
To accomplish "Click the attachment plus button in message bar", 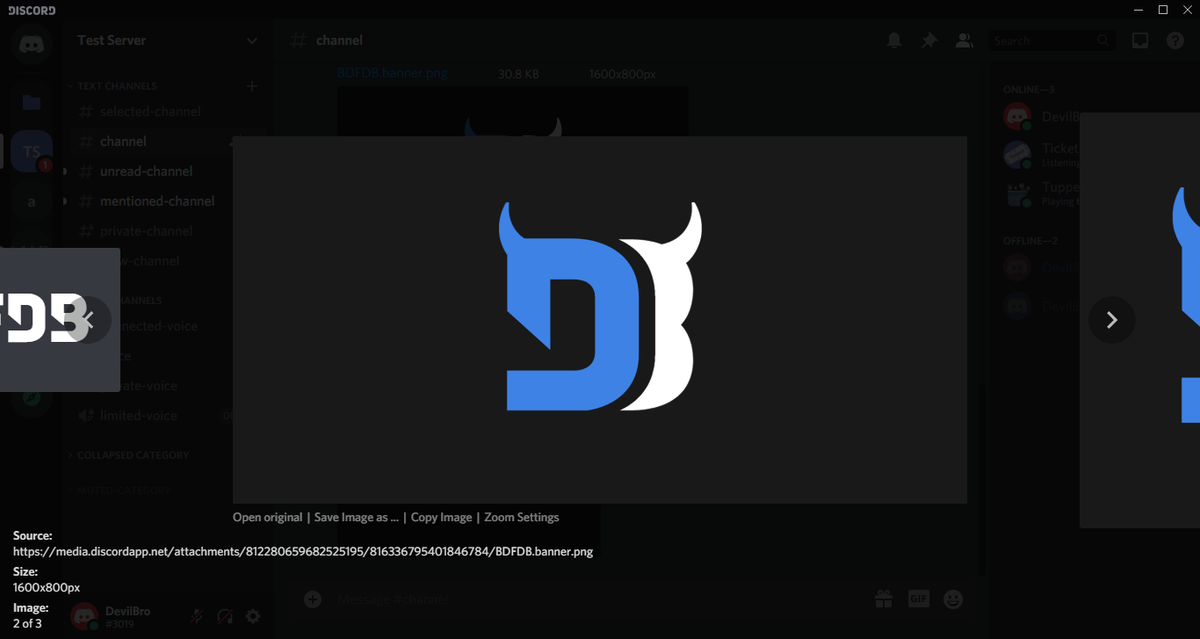I will (313, 599).
